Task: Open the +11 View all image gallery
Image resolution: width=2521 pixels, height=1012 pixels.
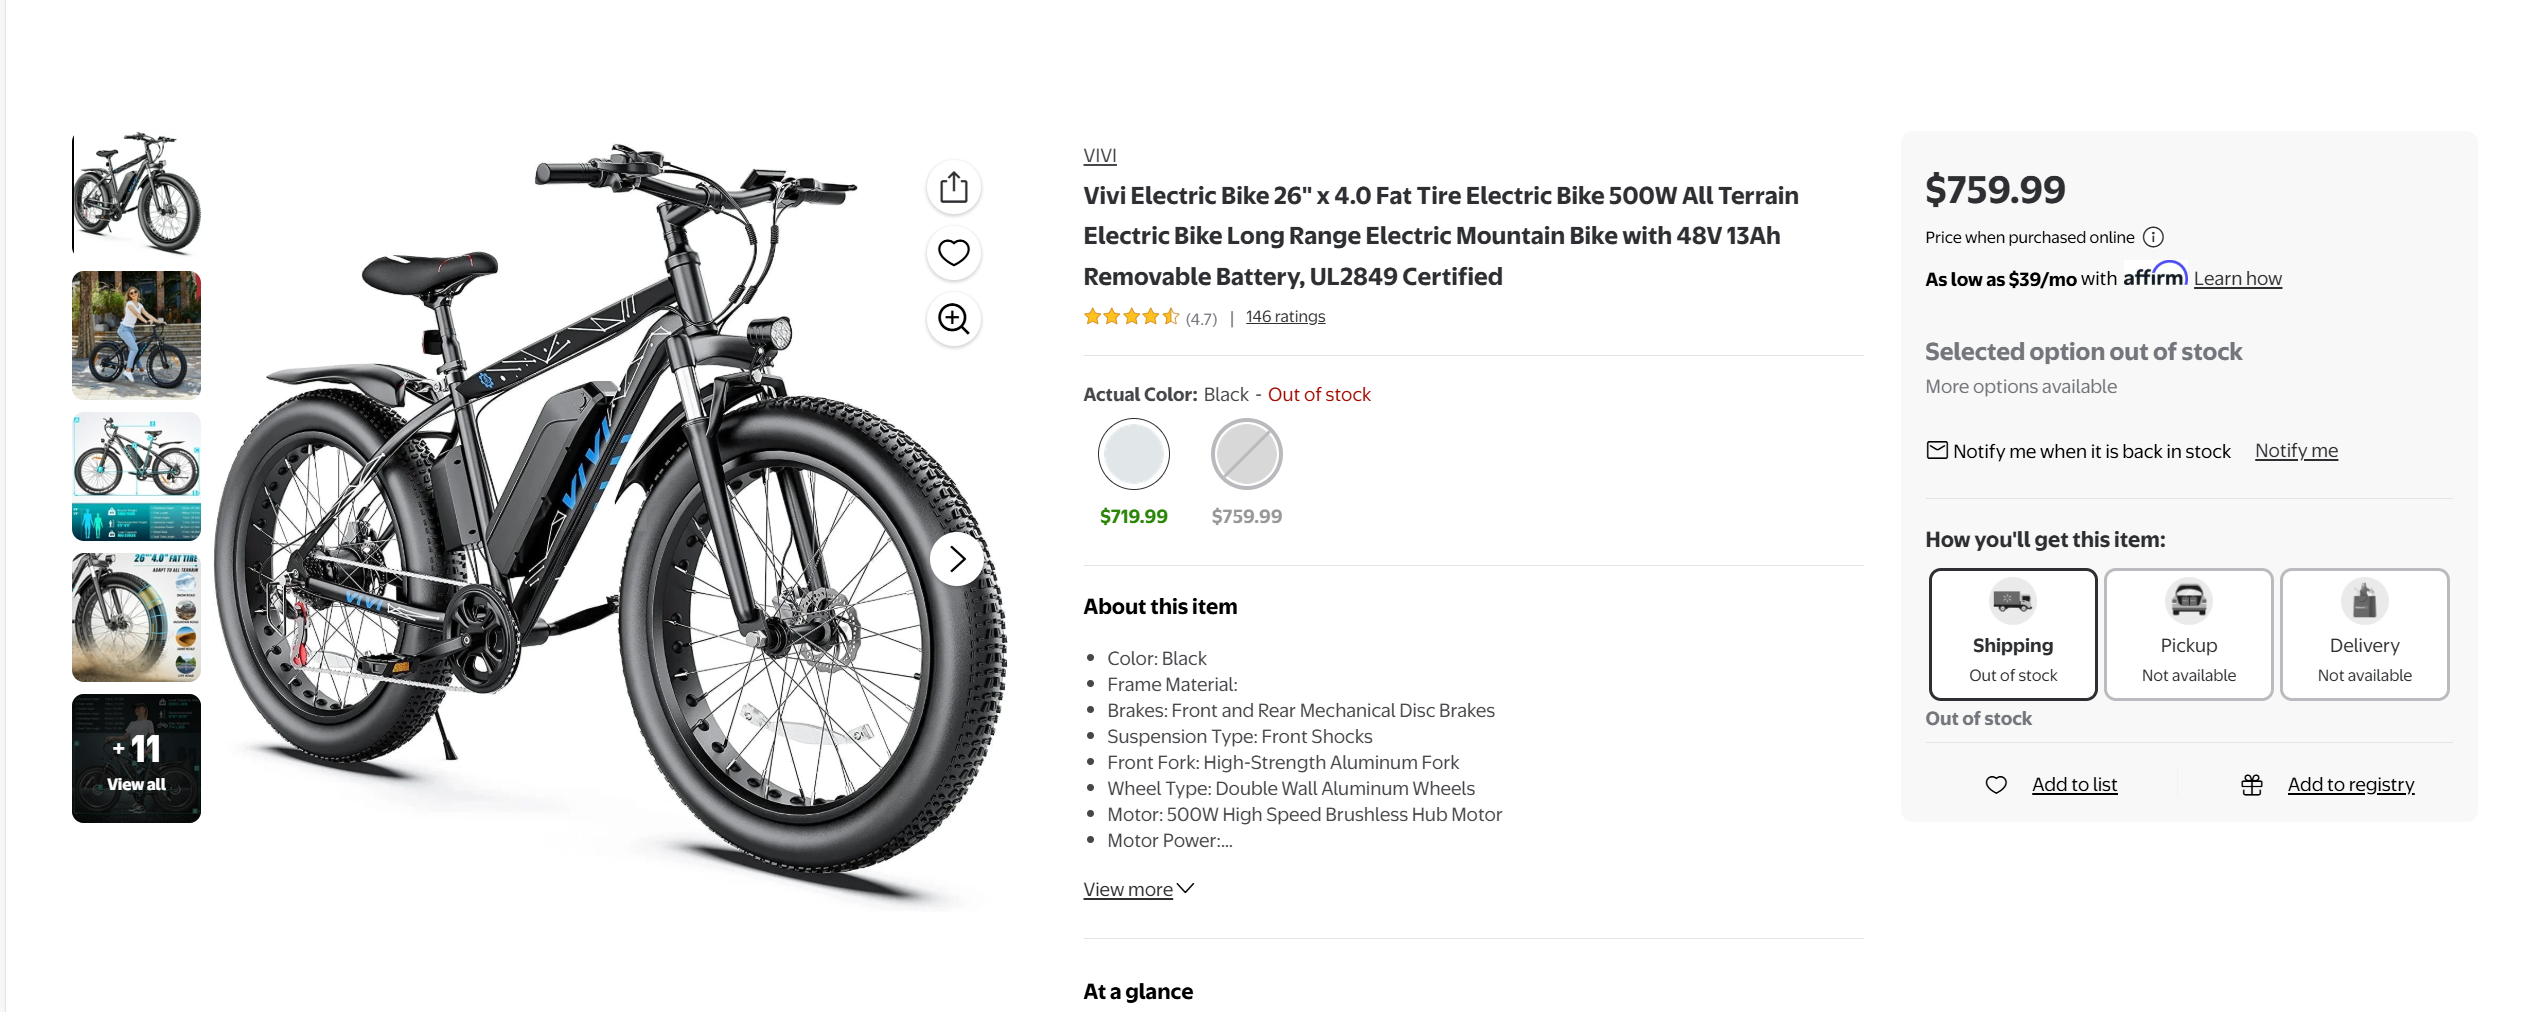Action: (136, 758)
